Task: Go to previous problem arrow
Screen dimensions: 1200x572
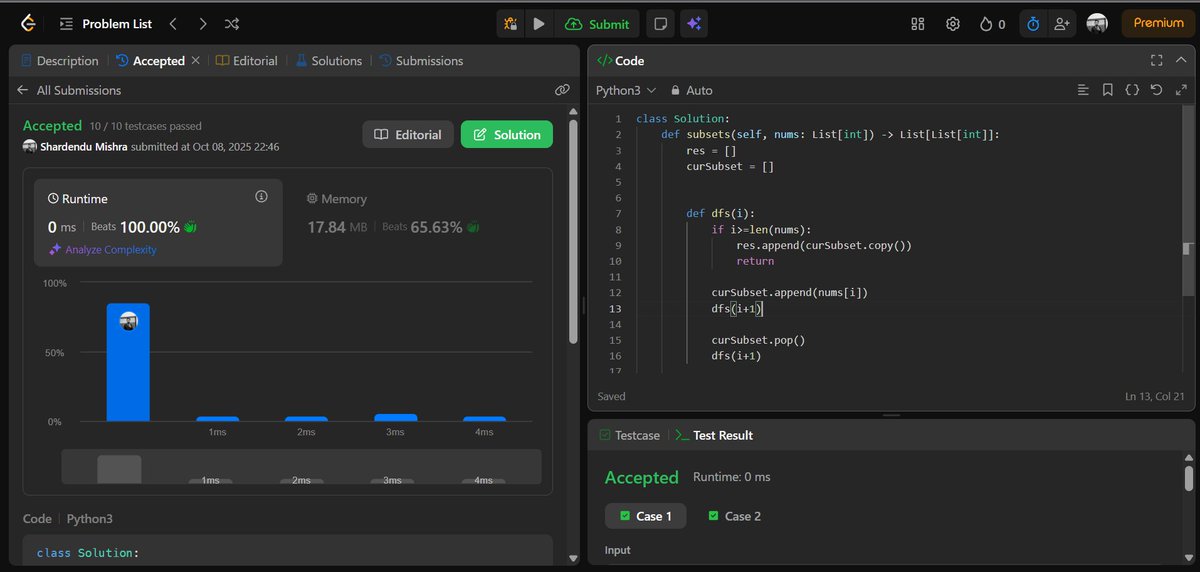Action: click(173, 24)
